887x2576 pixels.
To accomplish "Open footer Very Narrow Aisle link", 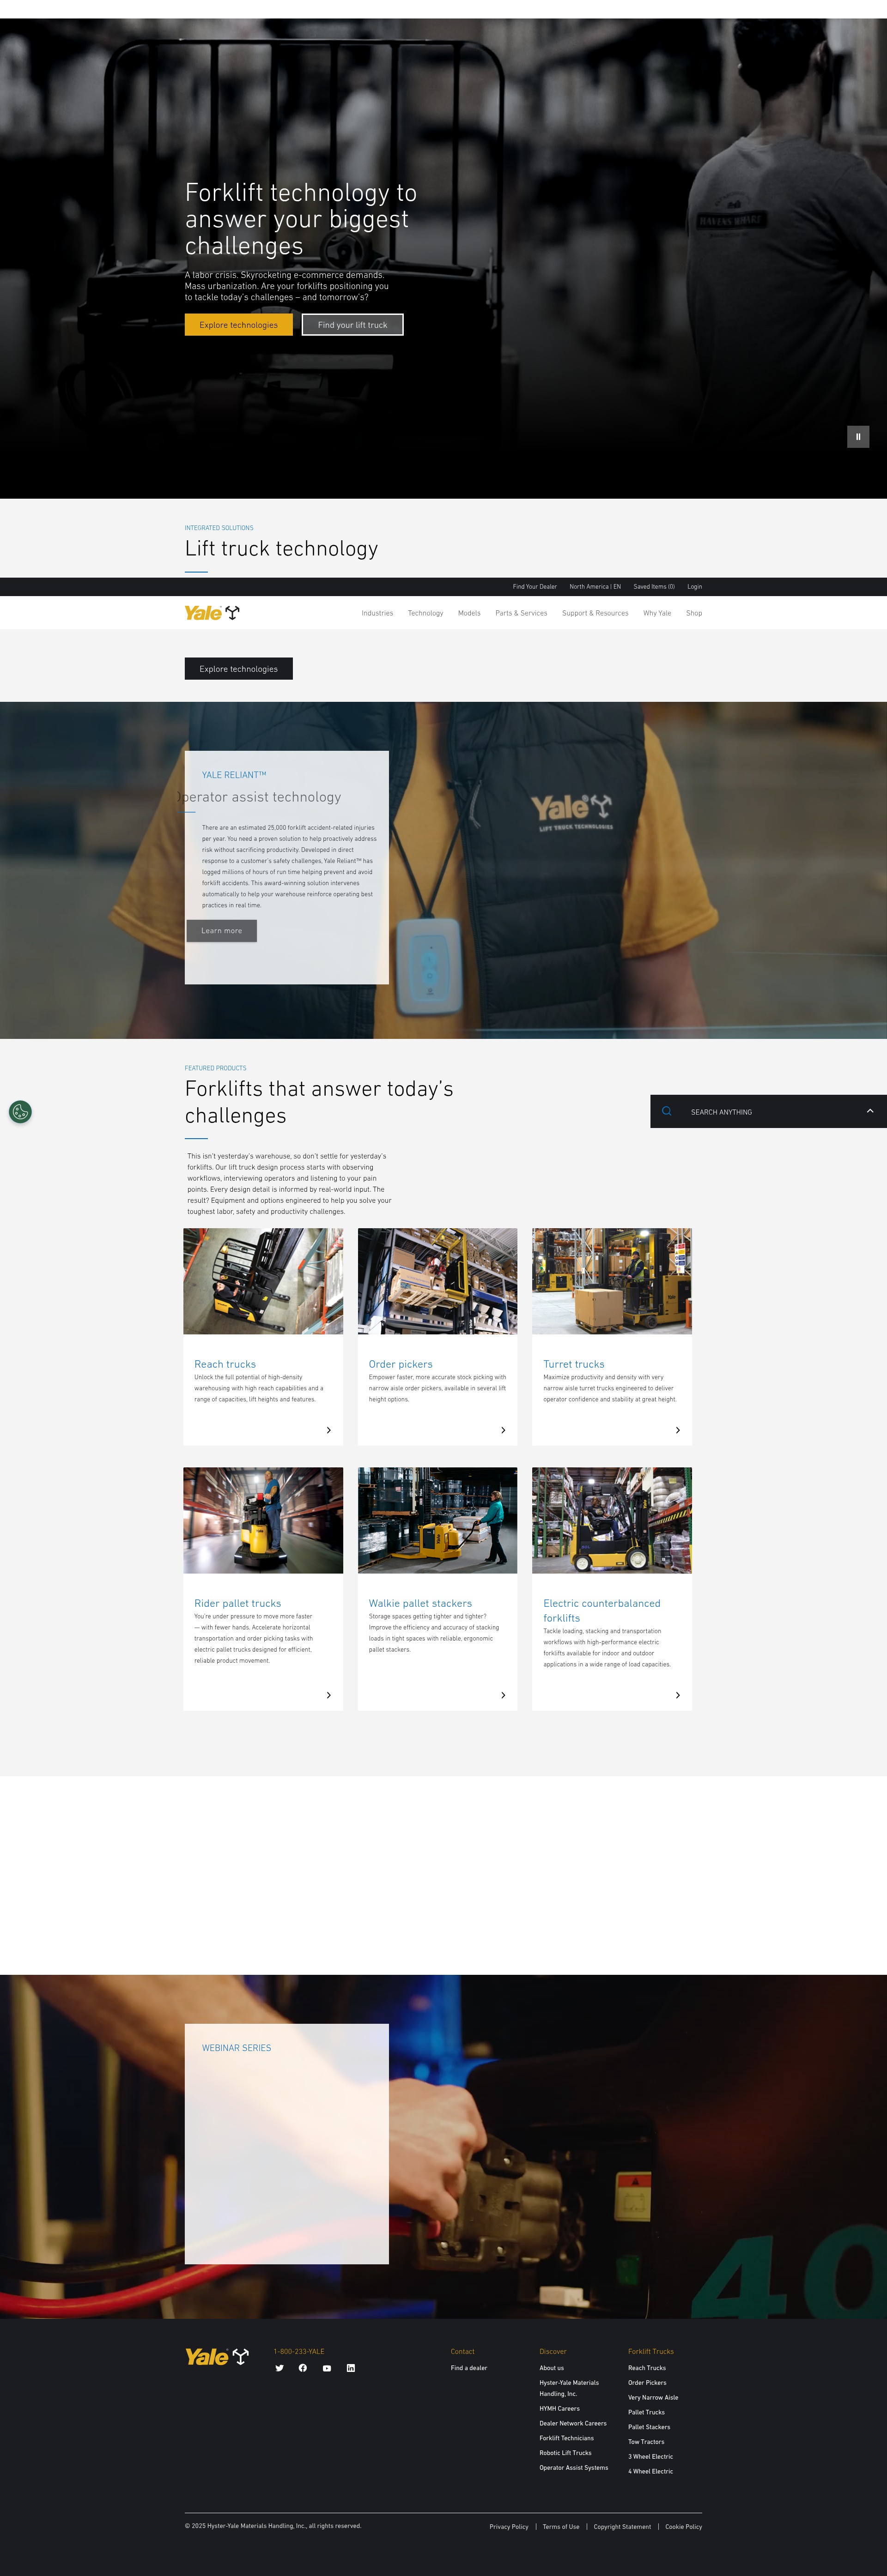I will [x=653, y=2397].
